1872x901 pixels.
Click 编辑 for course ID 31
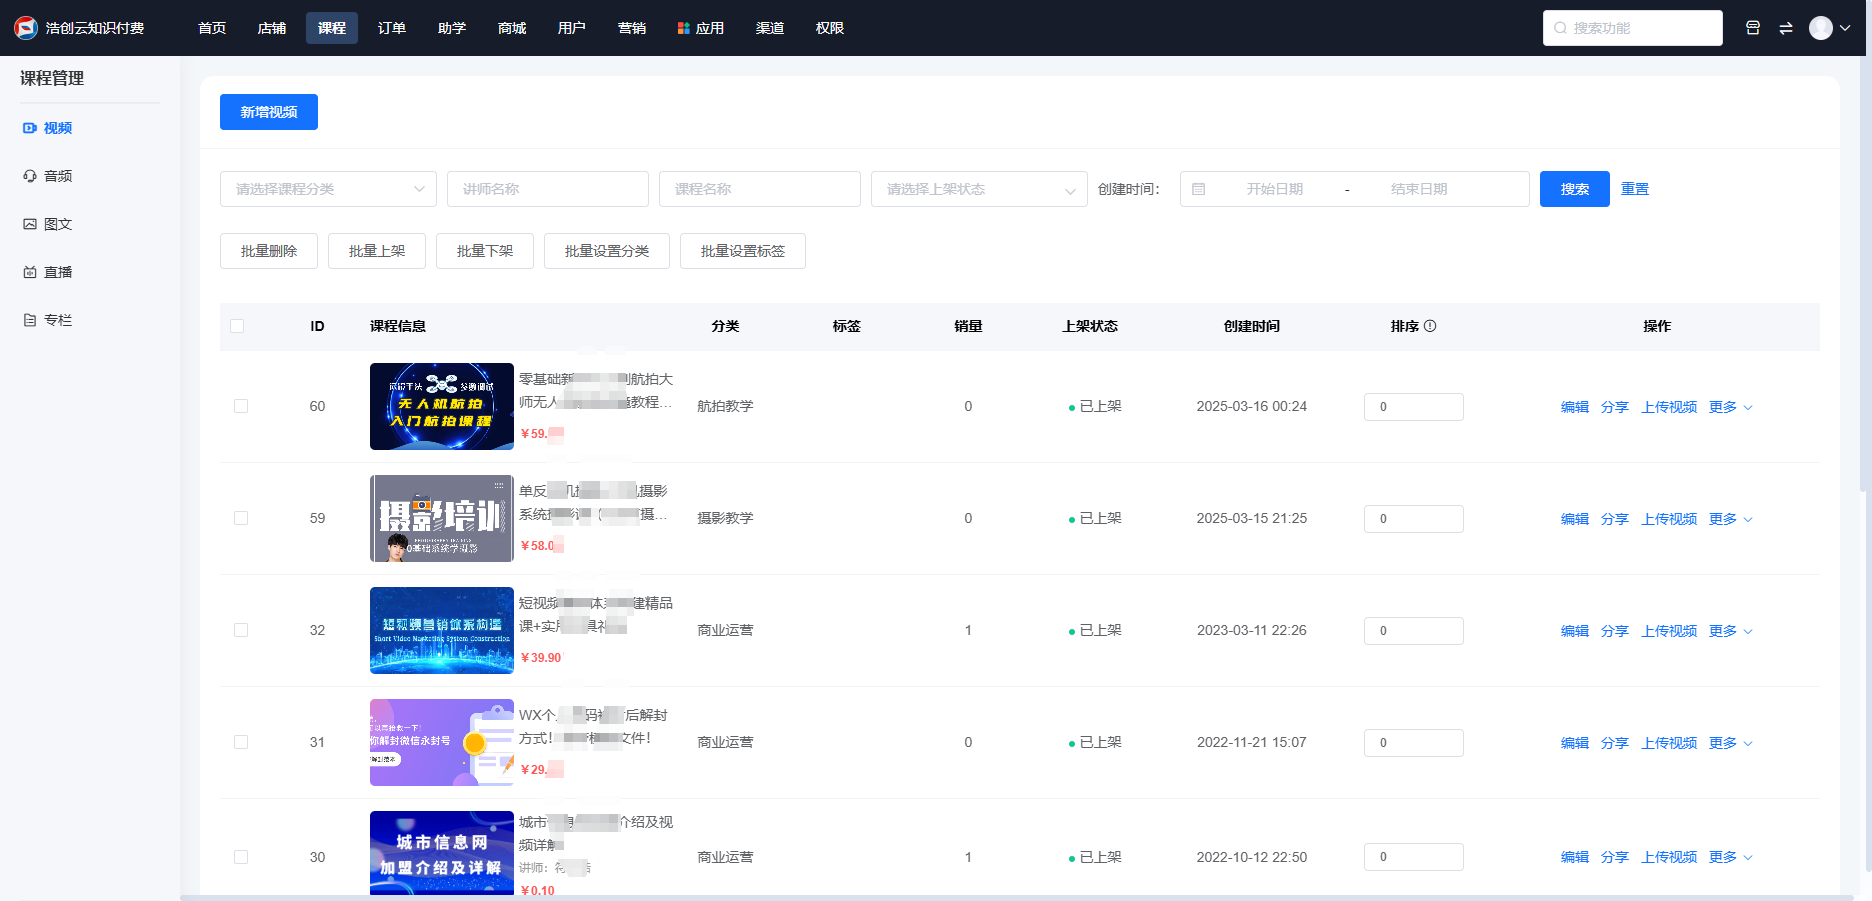click(x=1575, y=743)
